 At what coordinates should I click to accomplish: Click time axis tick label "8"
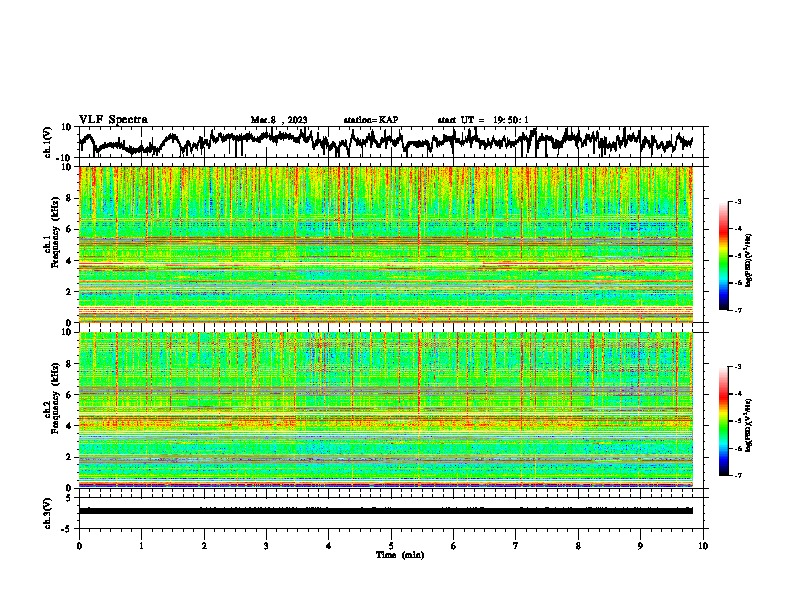pyautogui.click(x=578, y=546)
